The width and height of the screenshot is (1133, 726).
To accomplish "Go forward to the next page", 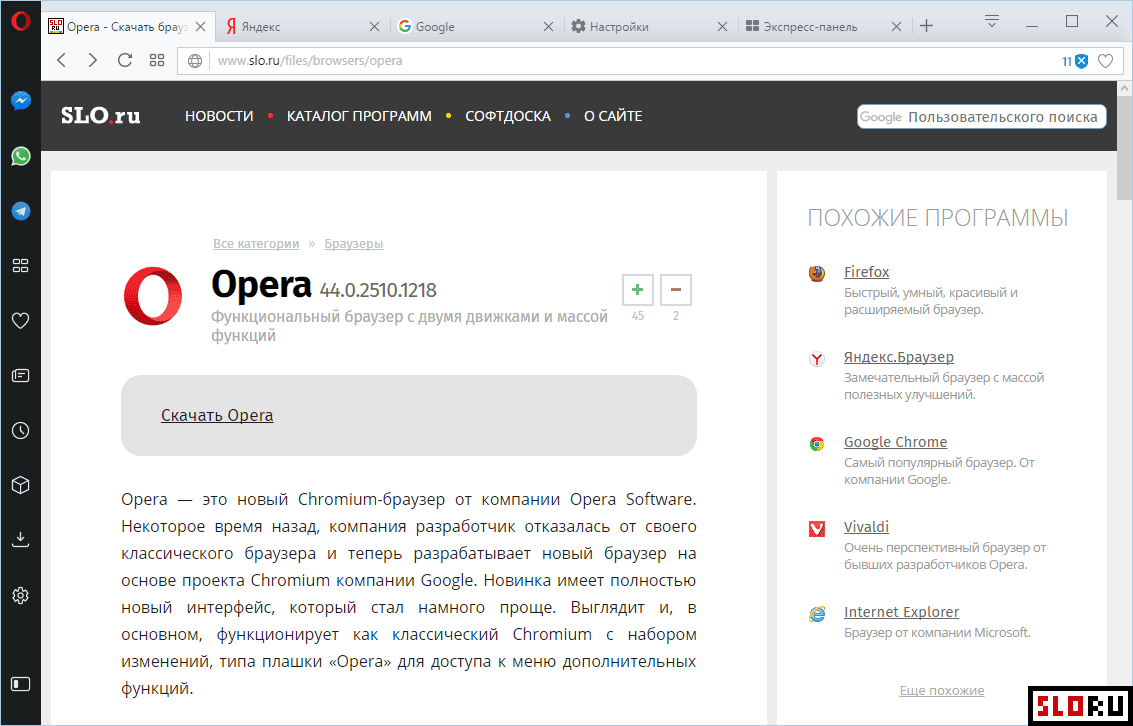I will click(92, 61).
